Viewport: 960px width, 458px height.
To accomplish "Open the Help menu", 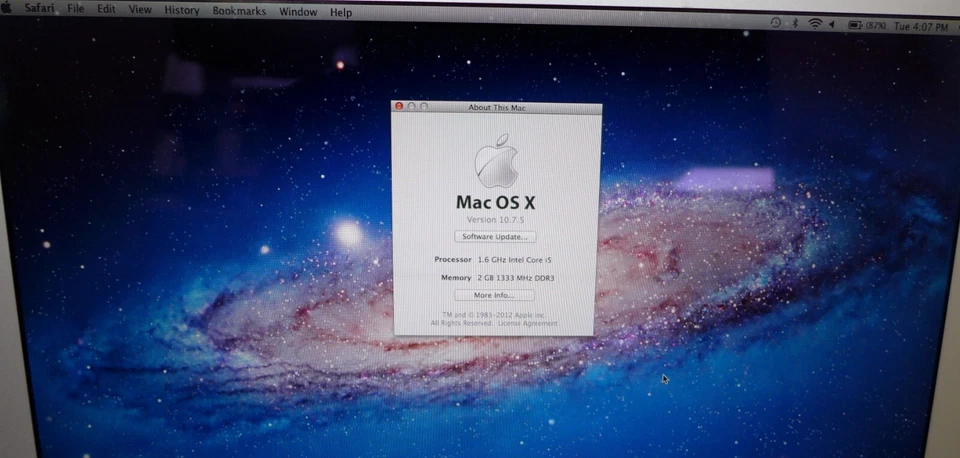I will (341, 12).
